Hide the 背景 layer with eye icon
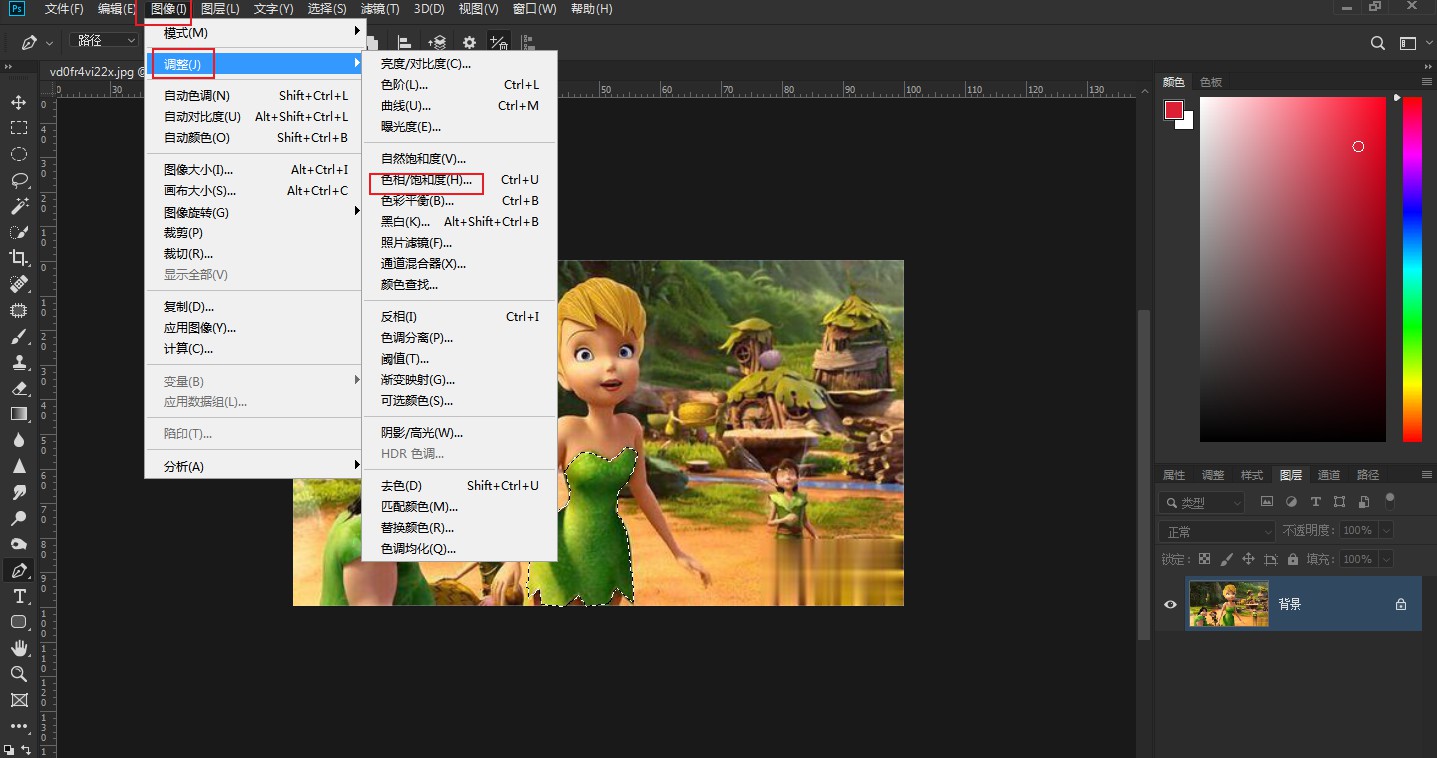The image size is (1437, 758). click(x=1170, y=604)
